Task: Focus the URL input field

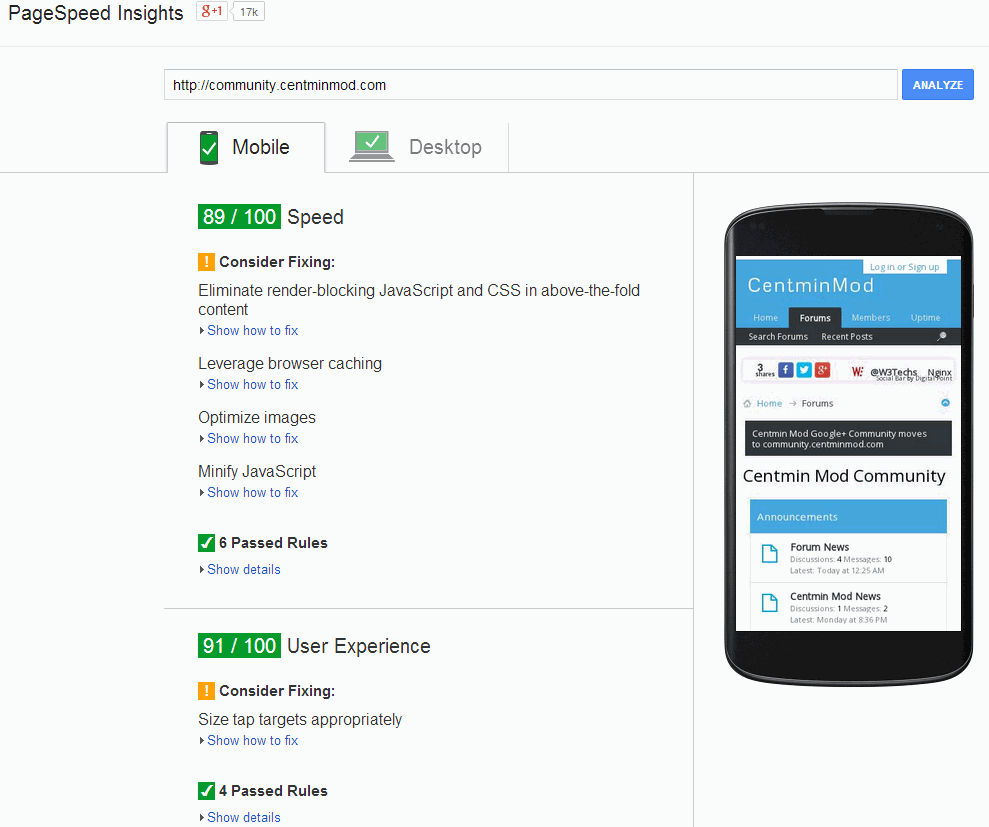Action: [530, 85]
